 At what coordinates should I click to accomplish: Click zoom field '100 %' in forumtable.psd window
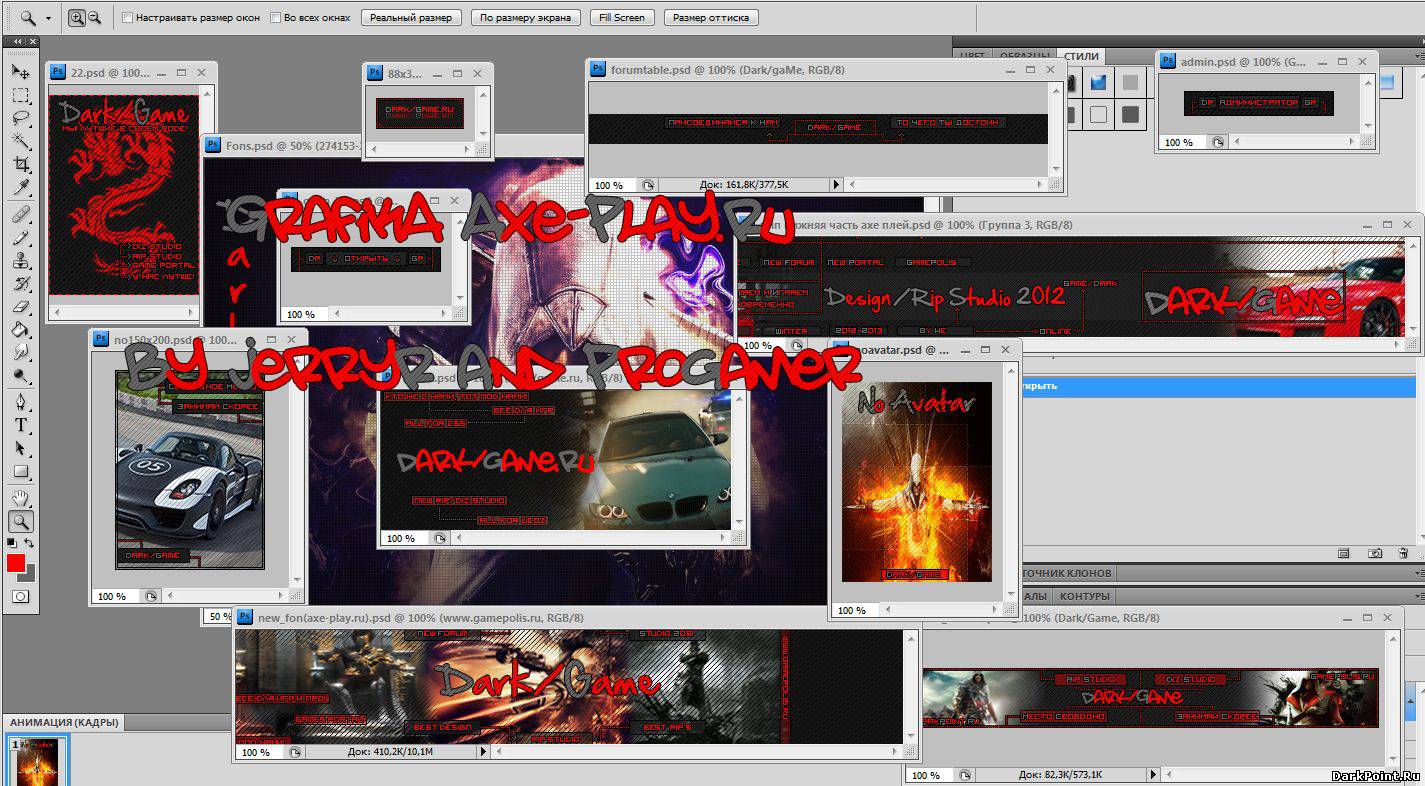click(610, 185)
